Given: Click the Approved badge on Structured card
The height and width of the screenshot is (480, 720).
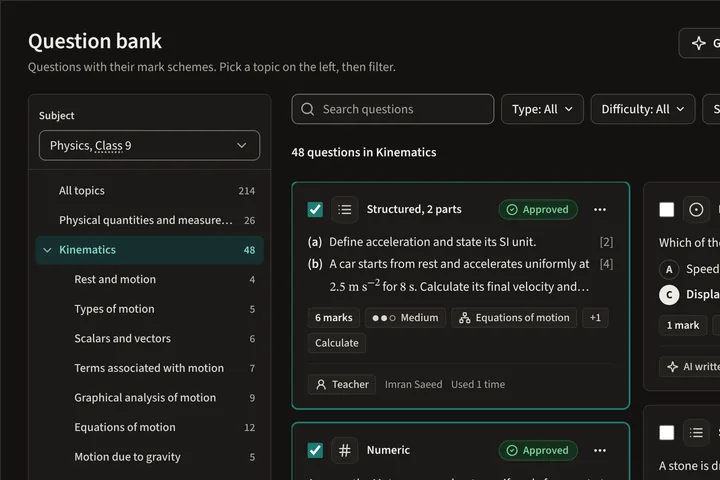Looking at the screenshot, I should 538,209.
